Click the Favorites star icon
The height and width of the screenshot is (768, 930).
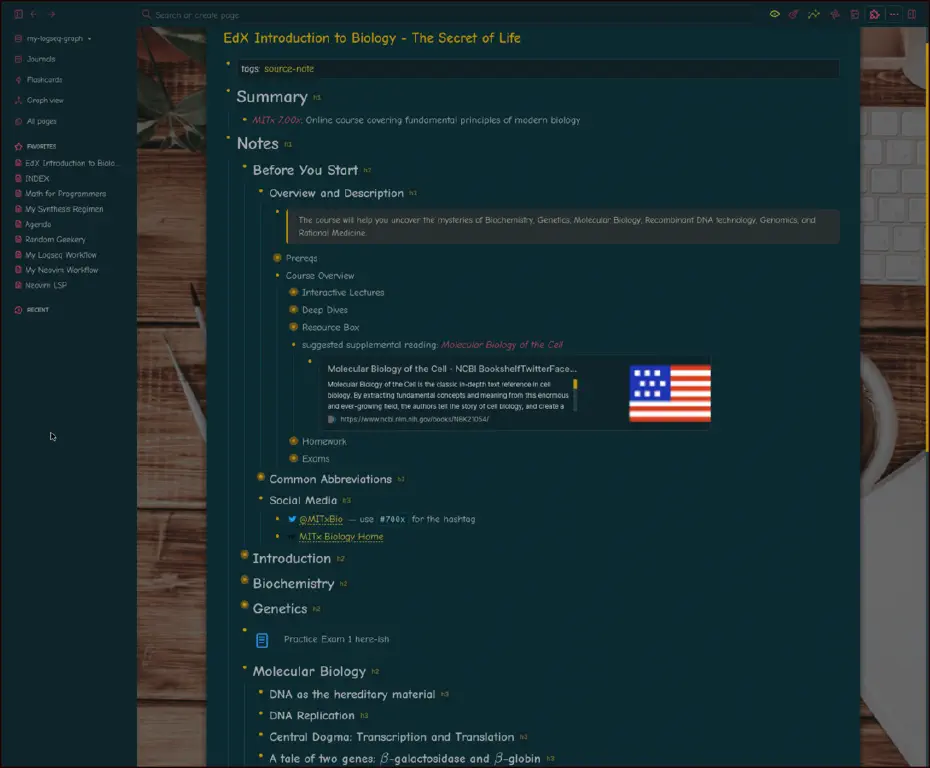18,146
